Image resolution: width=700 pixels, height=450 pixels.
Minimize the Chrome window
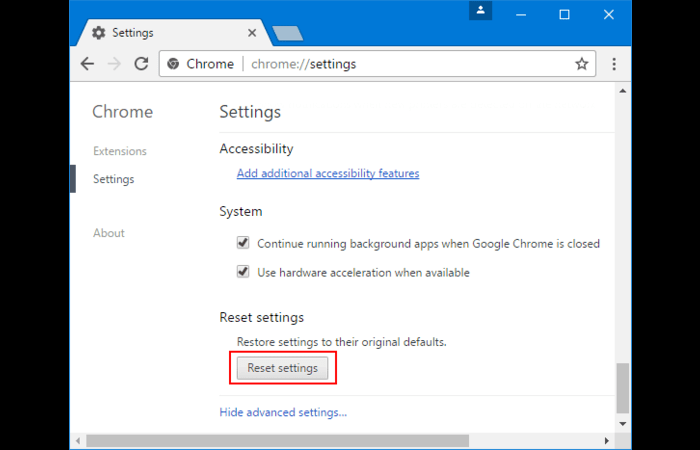pos(521,14)
